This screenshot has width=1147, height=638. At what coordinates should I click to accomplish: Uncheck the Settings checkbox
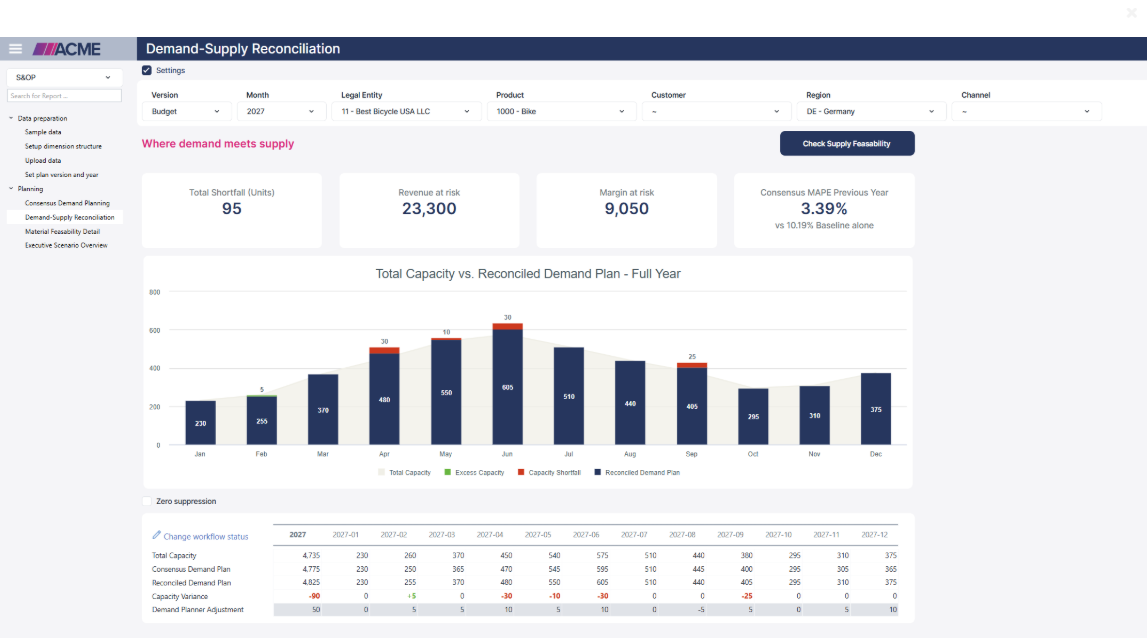[x=147, y=70]
